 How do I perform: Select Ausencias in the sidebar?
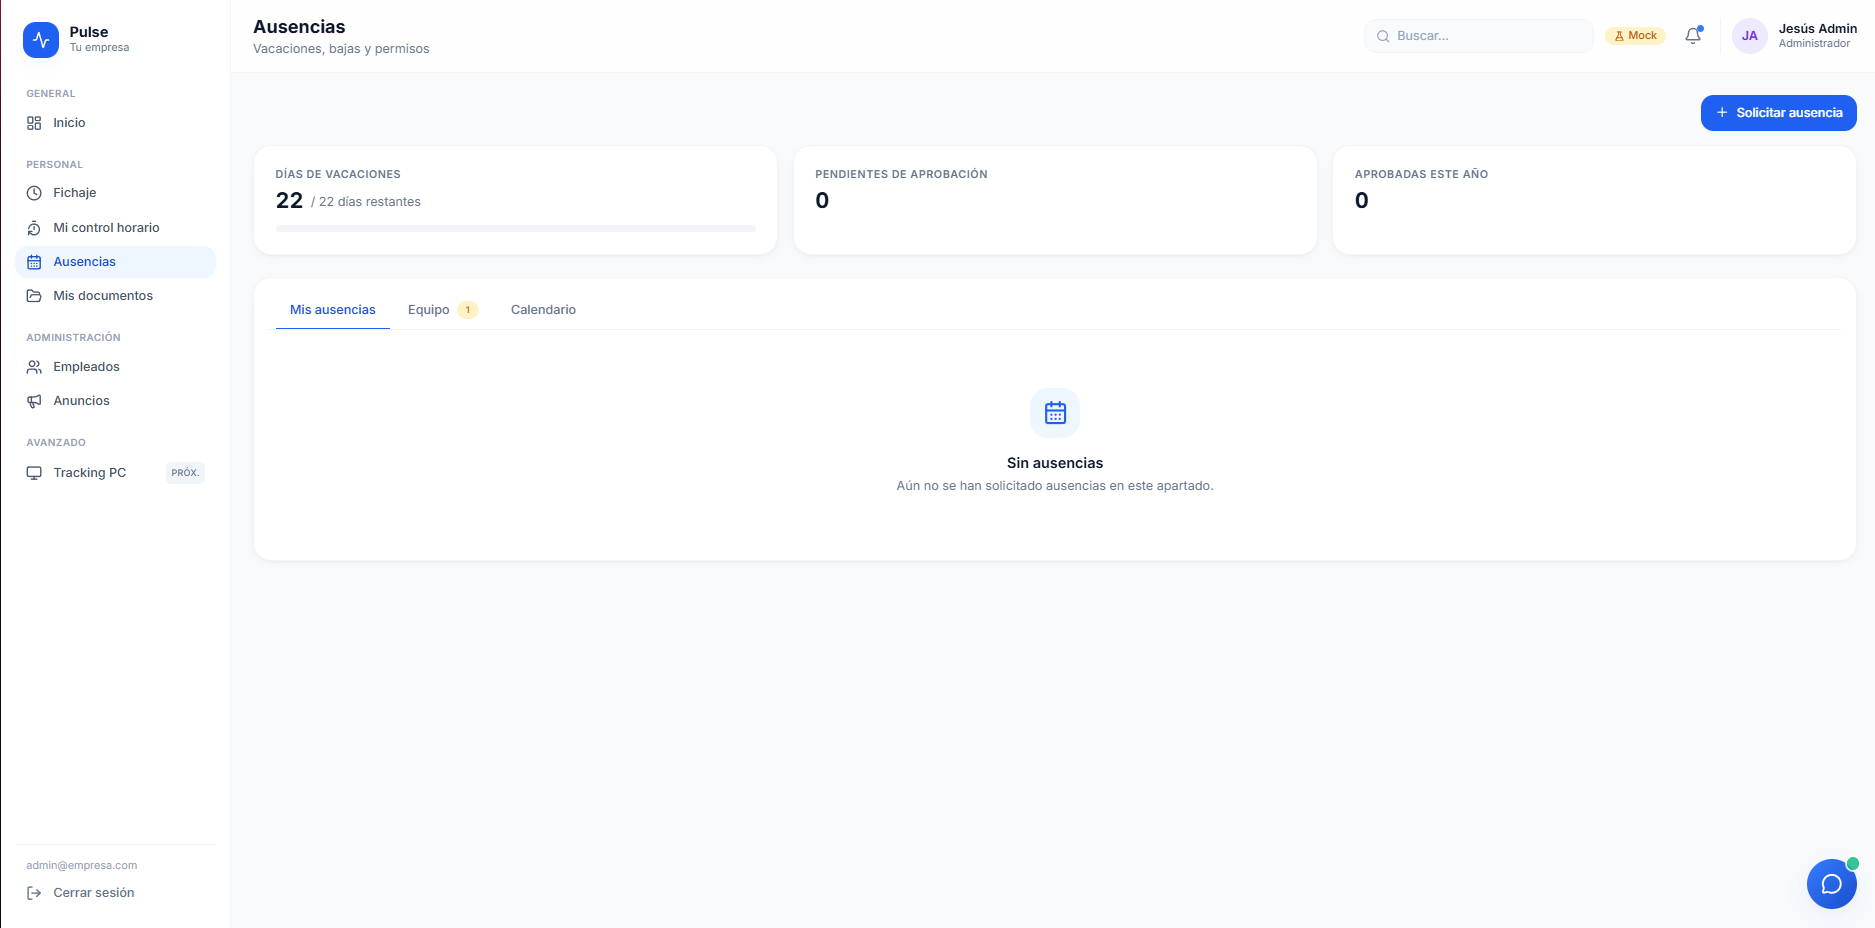tap(116, 262)
